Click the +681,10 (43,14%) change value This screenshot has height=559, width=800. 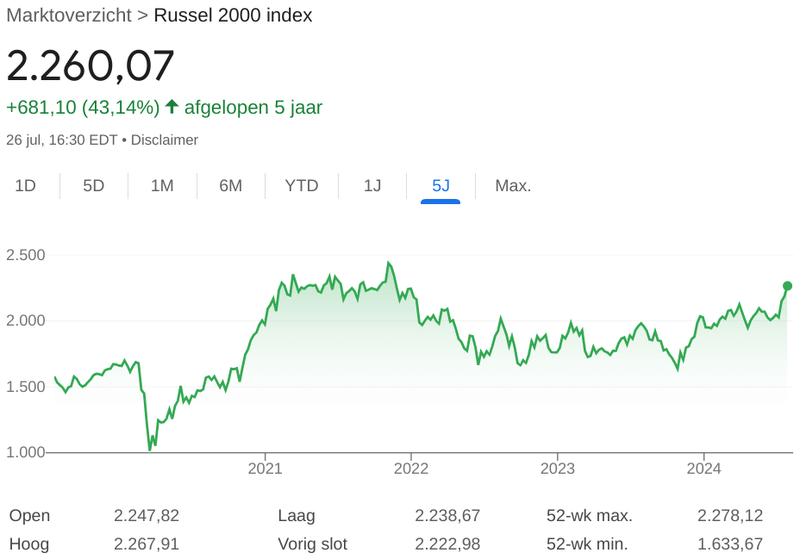click(x=82, y=107)
